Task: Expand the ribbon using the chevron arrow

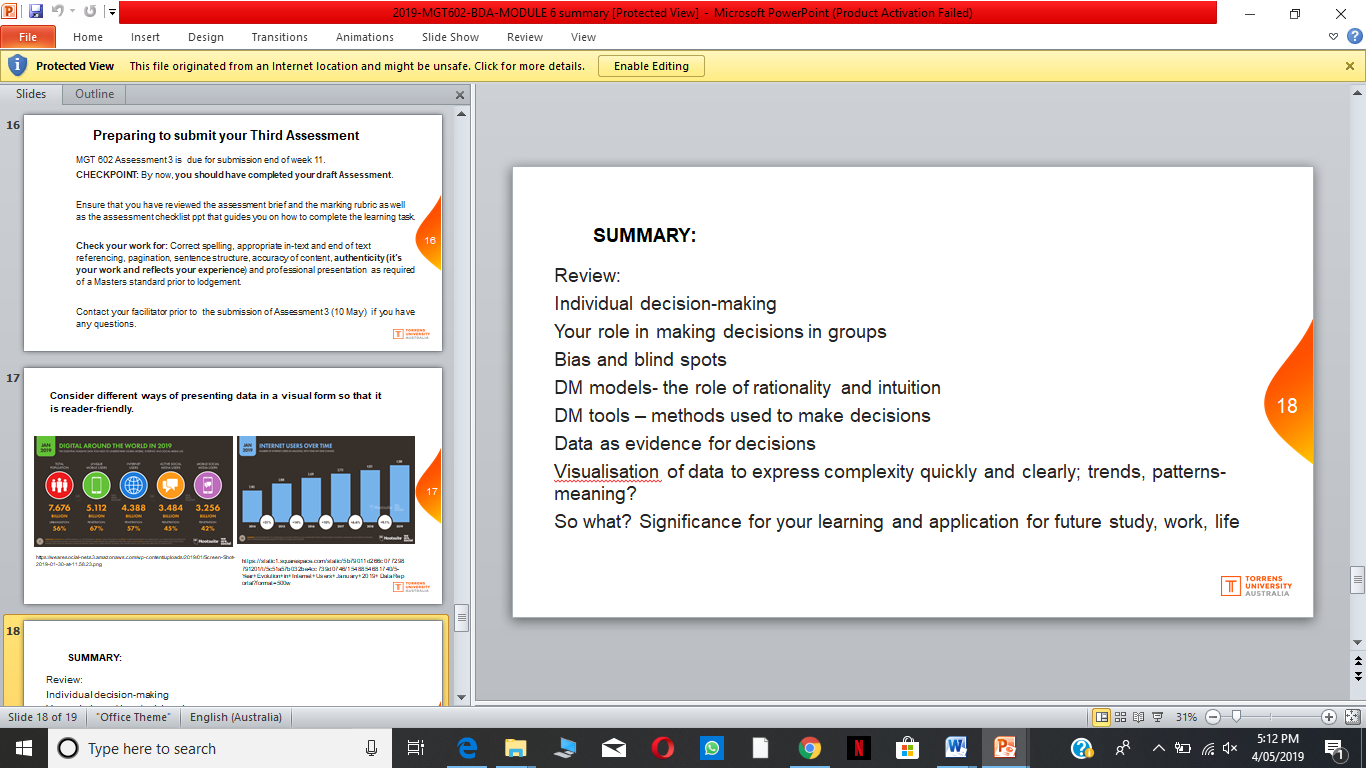Action: (1335, 37)
